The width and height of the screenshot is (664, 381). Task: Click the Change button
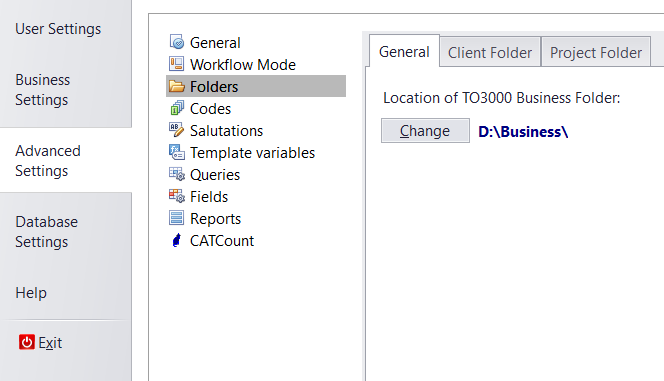coord(425,131)
